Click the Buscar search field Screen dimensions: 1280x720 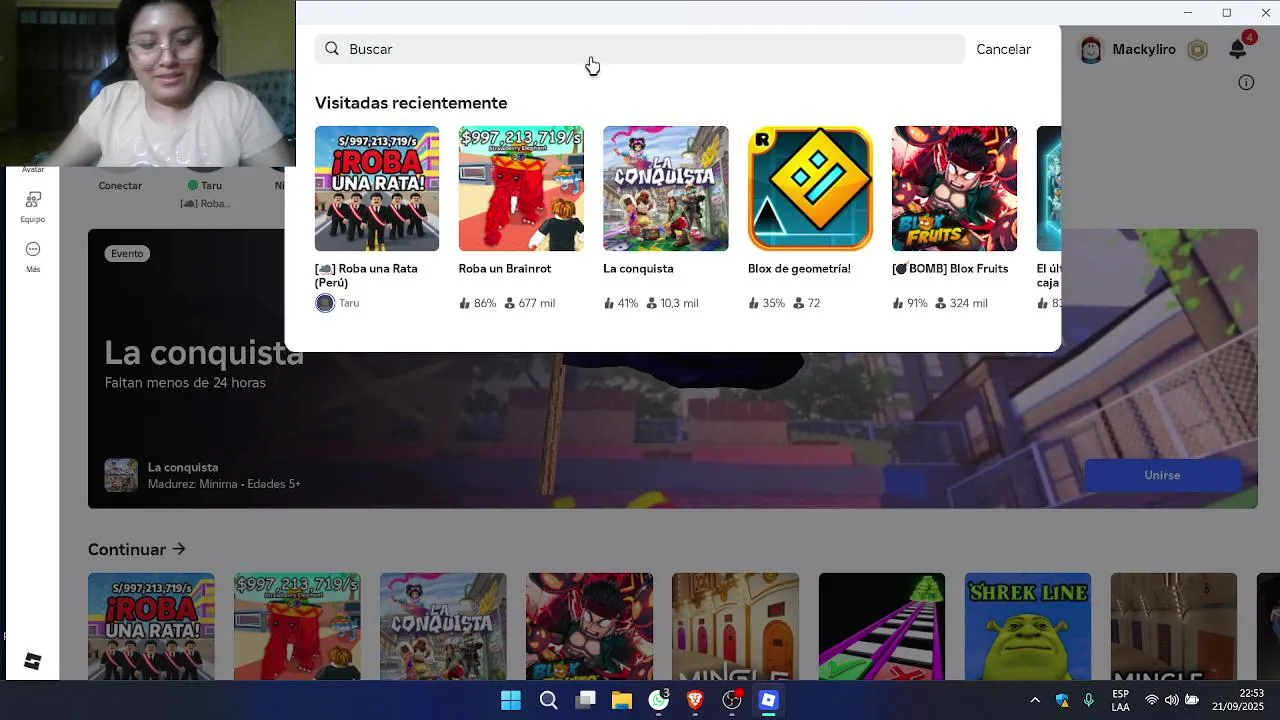point(640,49)
